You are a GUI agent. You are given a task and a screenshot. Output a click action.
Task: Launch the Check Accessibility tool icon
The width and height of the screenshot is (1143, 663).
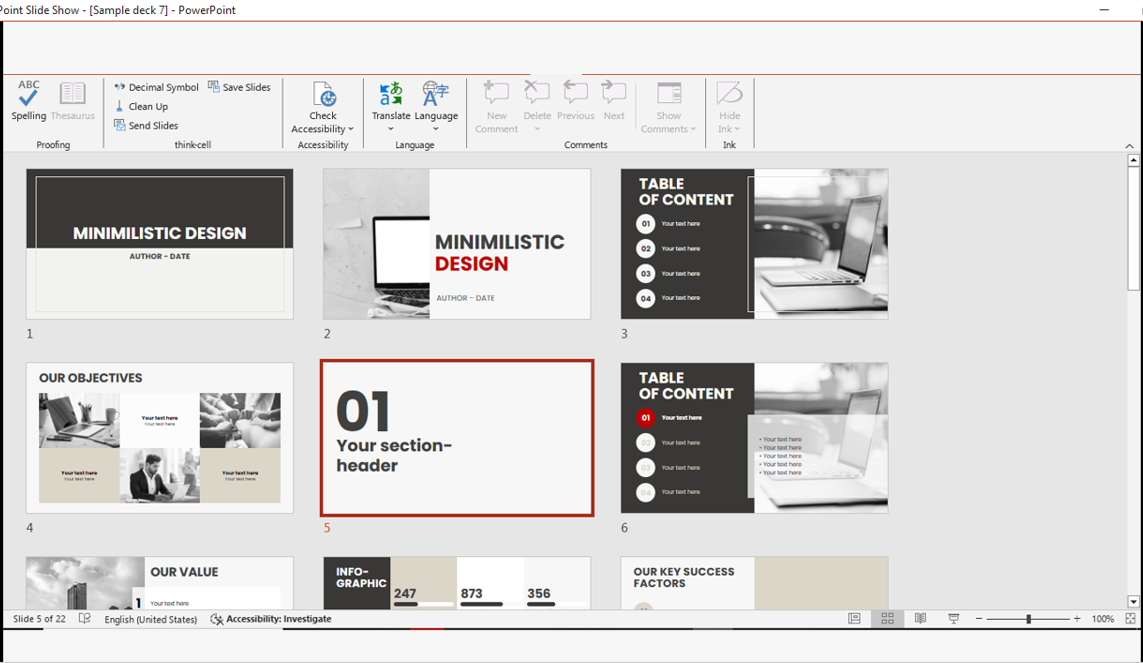(x=323, y=94)
